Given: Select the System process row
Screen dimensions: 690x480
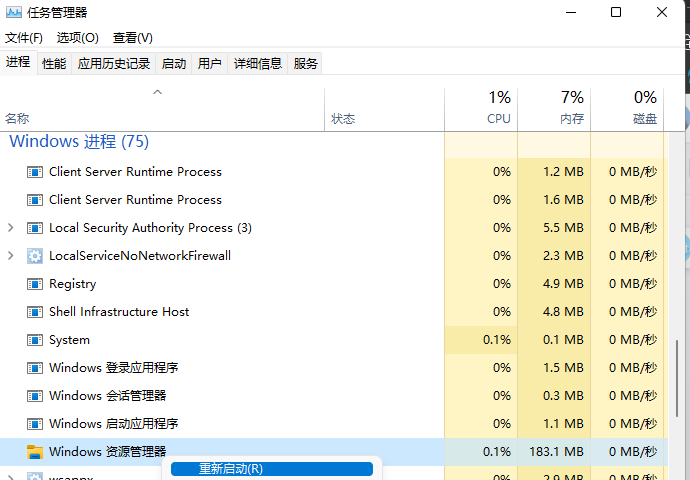Looking at the screenshot, I should (334, 340).
